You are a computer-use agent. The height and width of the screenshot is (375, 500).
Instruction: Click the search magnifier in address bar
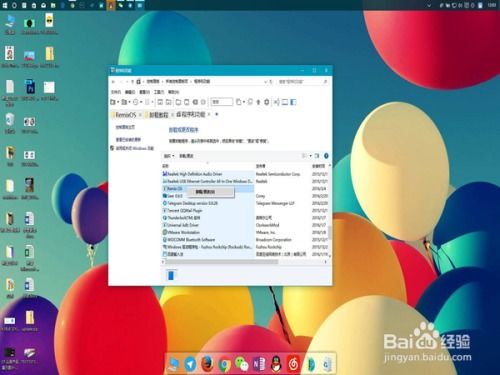tap(325, 81)
